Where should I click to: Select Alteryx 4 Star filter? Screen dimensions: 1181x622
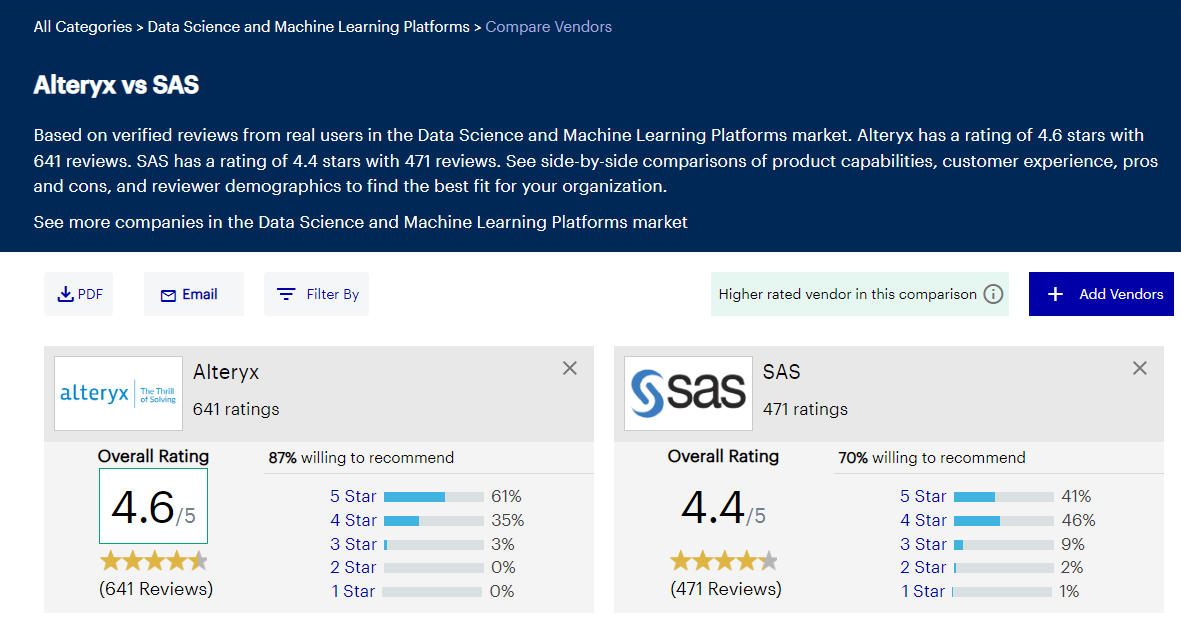pyautogui.click(x=353, y=520)
